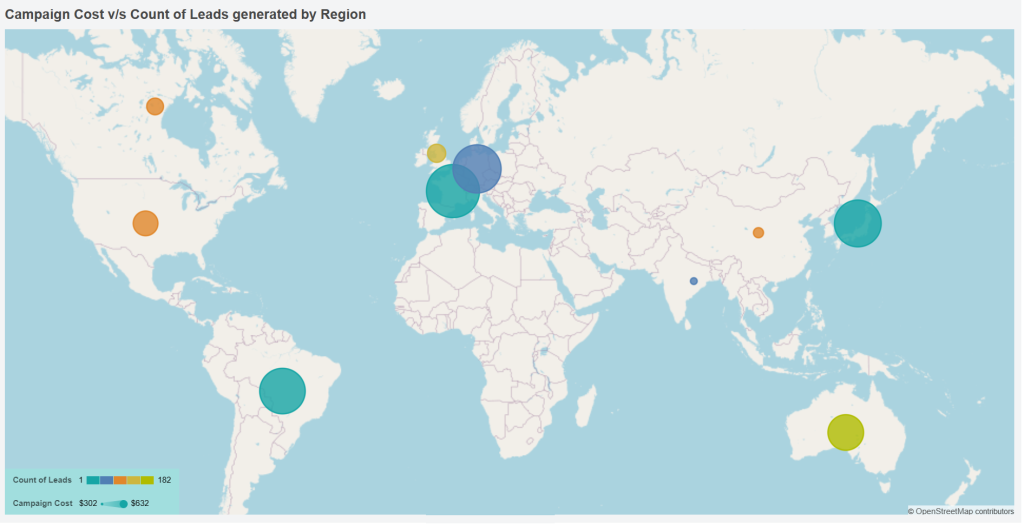Click the orange swatch in Count of Leads legend
The width and height of the screenshot is (1024, 526).
[120, 481]
